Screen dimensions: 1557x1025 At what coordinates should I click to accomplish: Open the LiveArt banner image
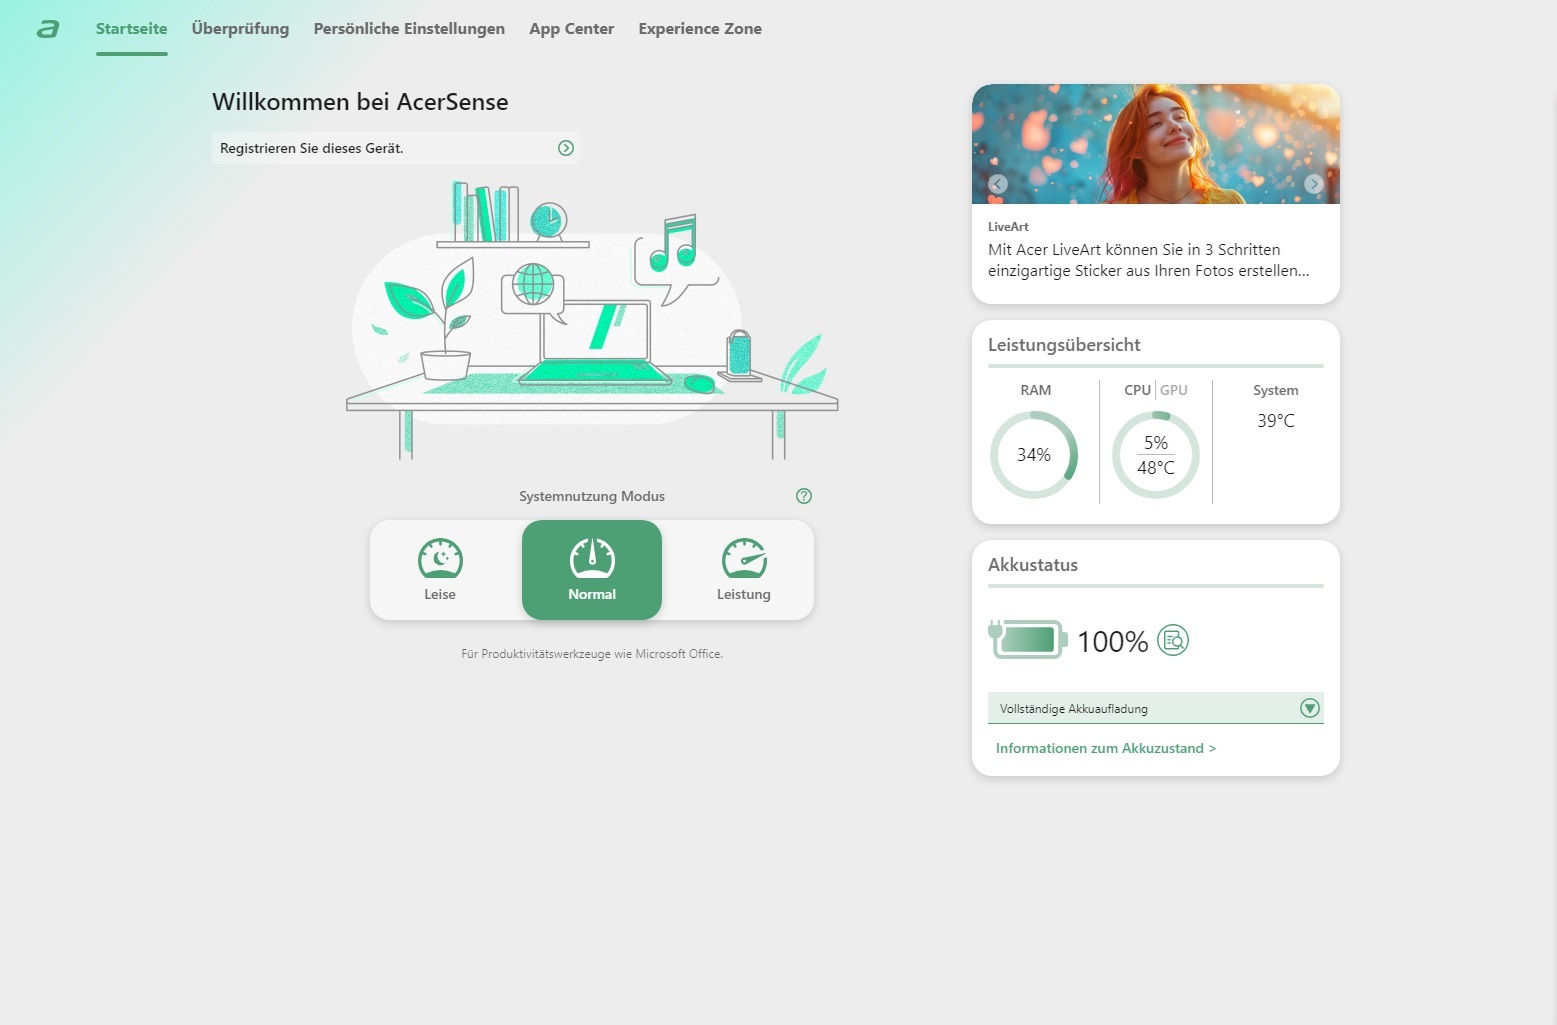click(1156, 144)
